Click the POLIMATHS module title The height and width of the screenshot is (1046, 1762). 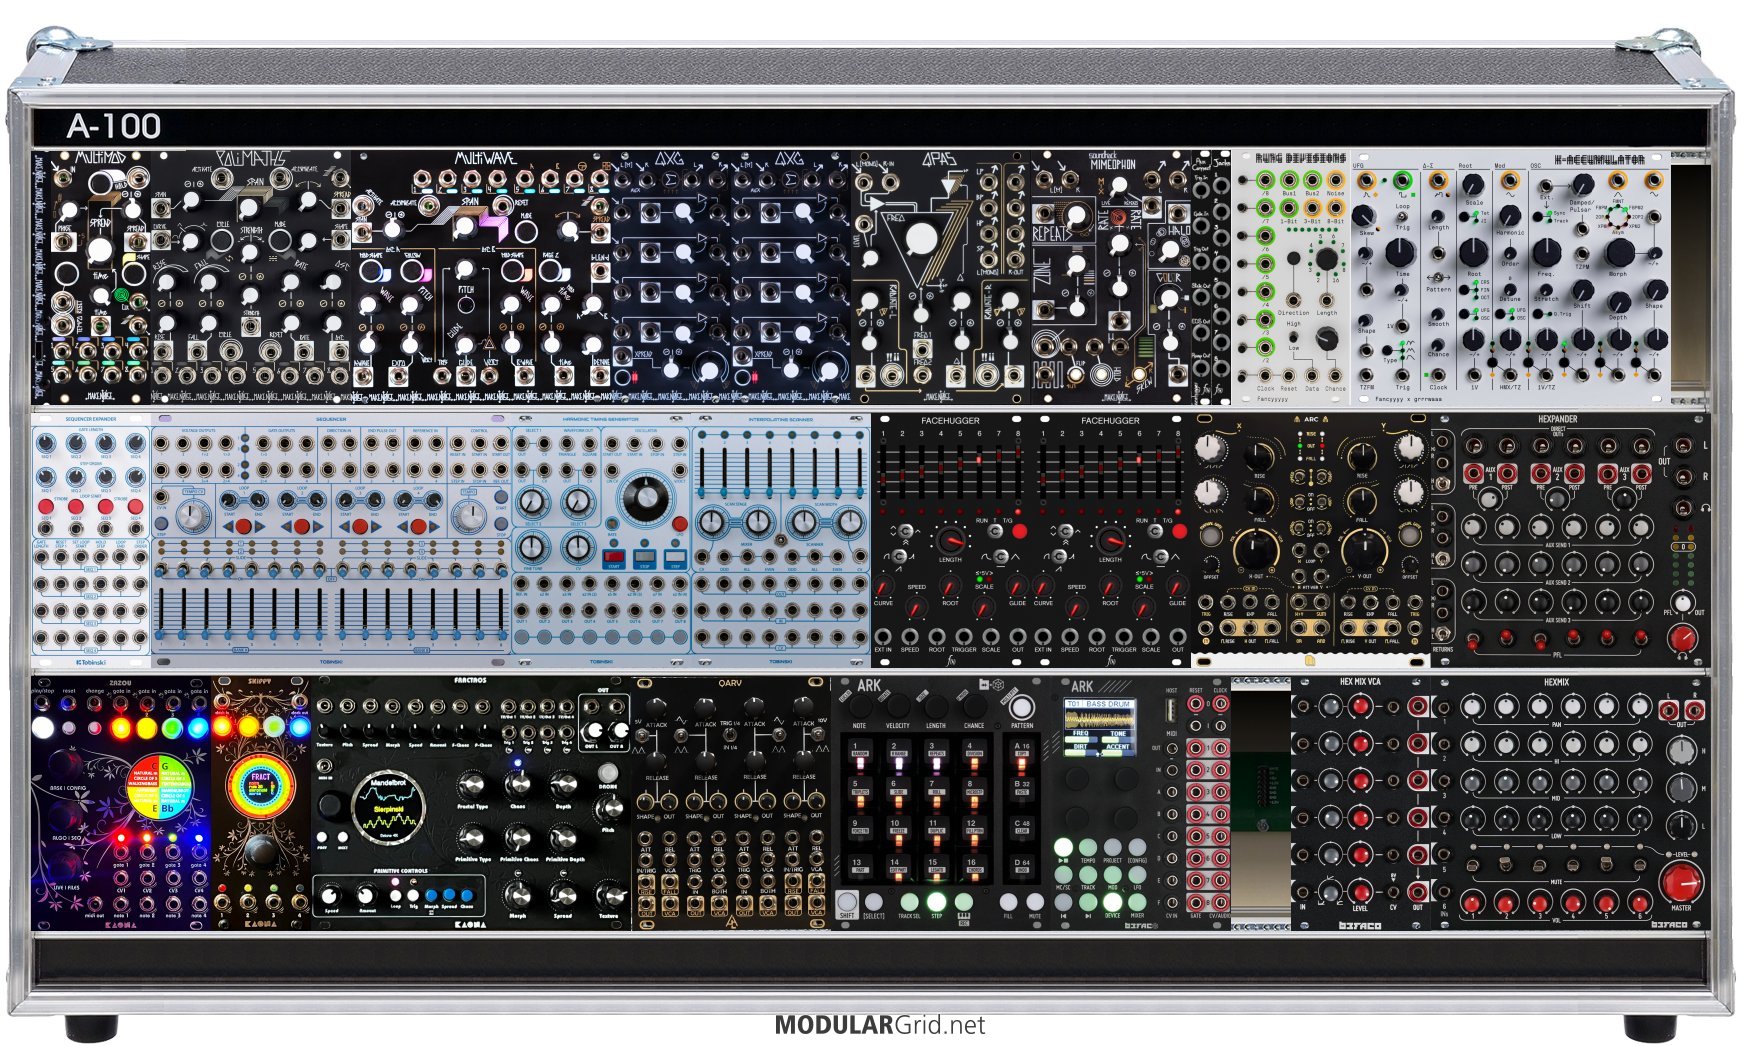[252, 158]
